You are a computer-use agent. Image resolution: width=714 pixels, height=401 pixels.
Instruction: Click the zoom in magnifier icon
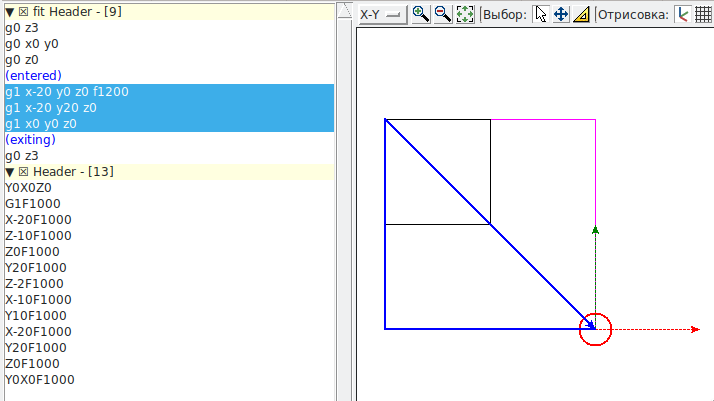420,15
